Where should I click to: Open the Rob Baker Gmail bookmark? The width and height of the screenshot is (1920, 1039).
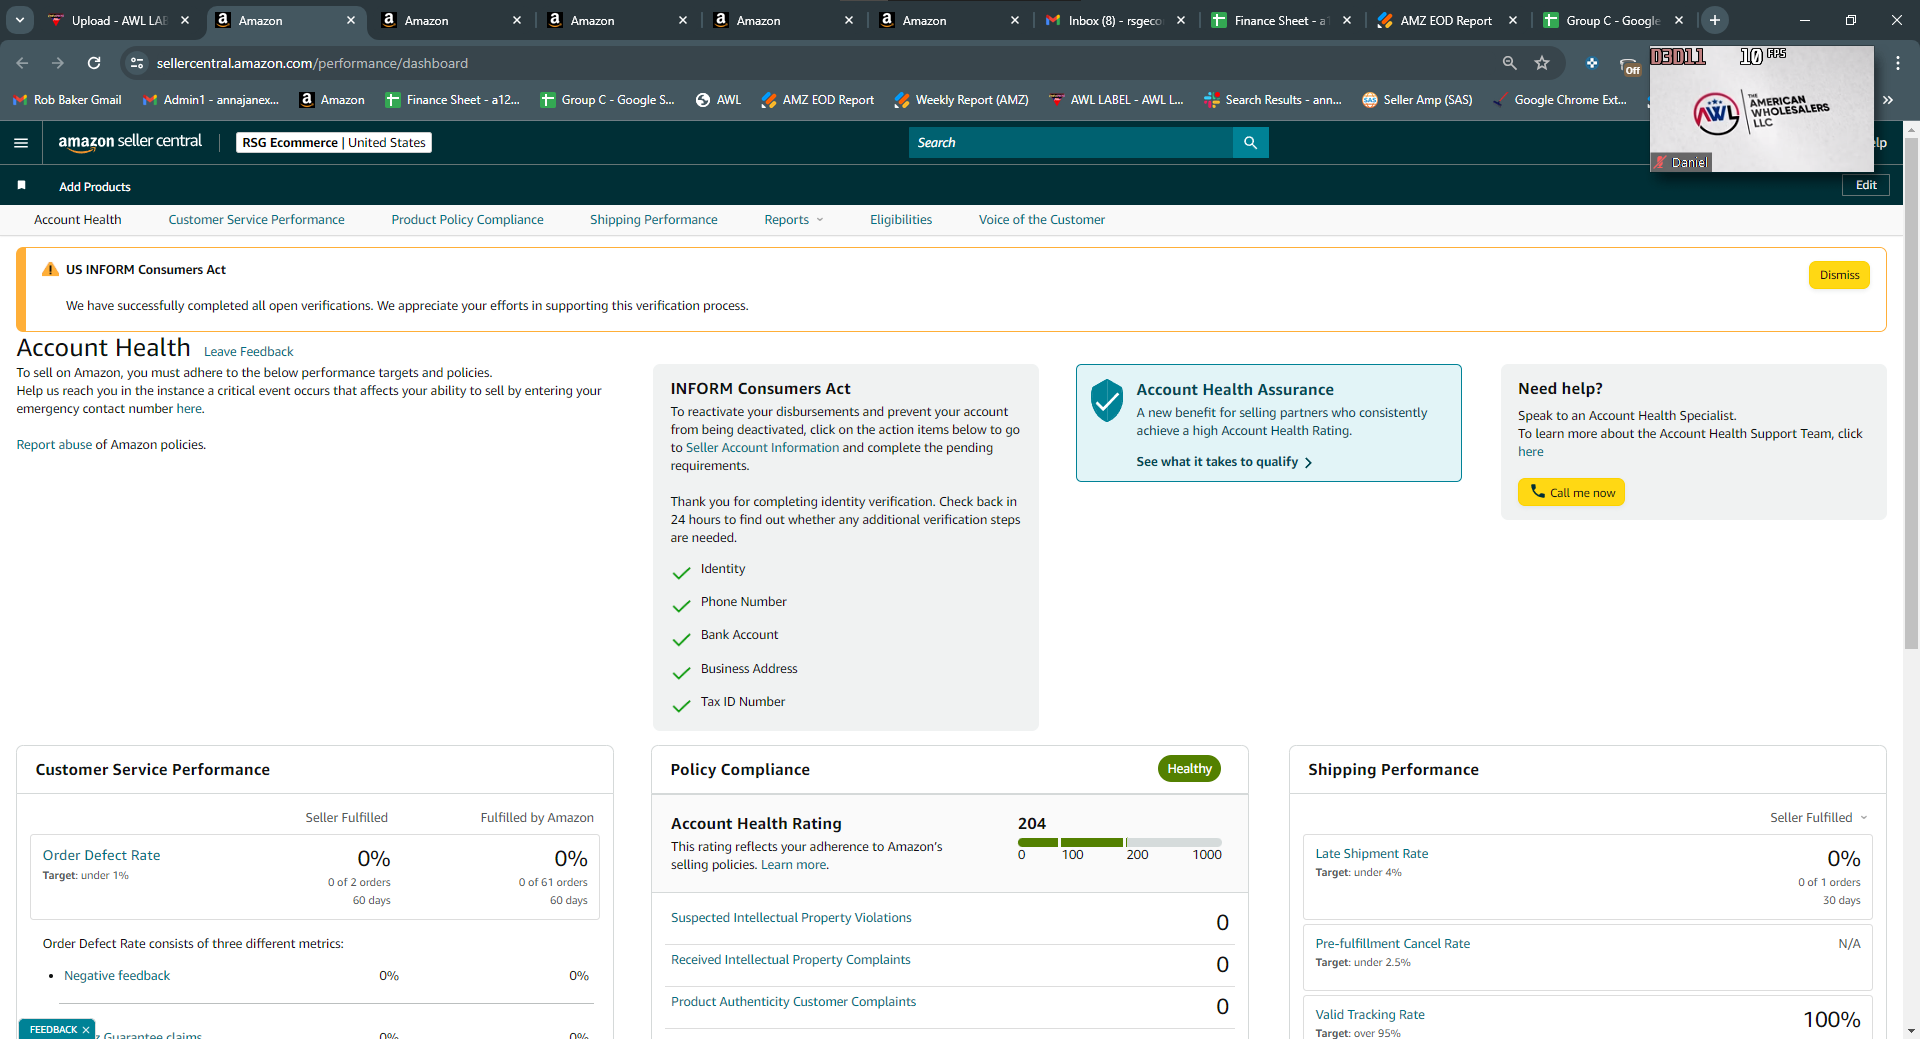tap(67, 100)
